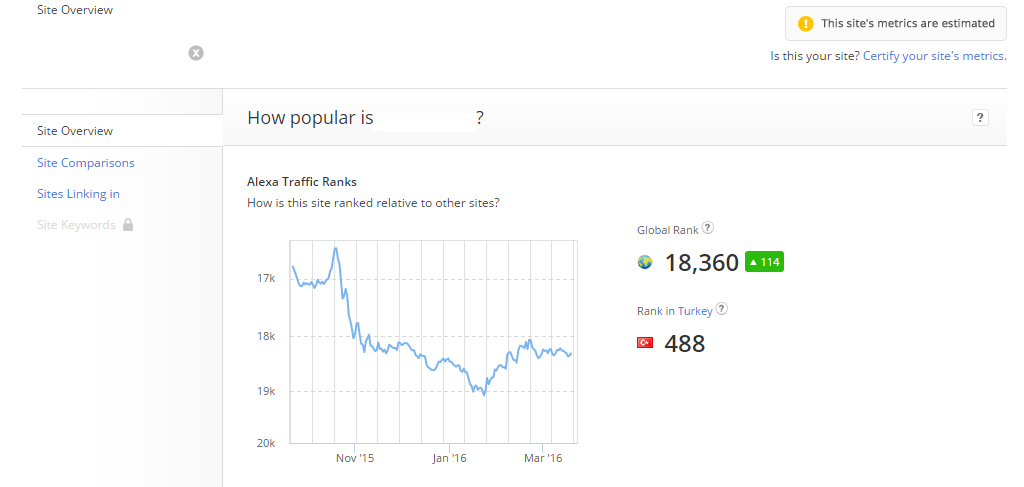
Task: Click the green 114 rank change badge
Action: coord(764,262)
